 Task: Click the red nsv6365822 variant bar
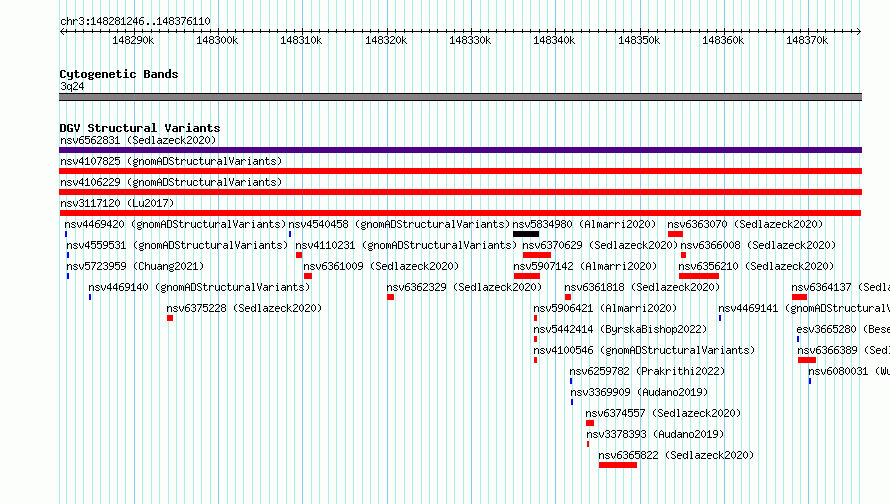pos(618,465)
